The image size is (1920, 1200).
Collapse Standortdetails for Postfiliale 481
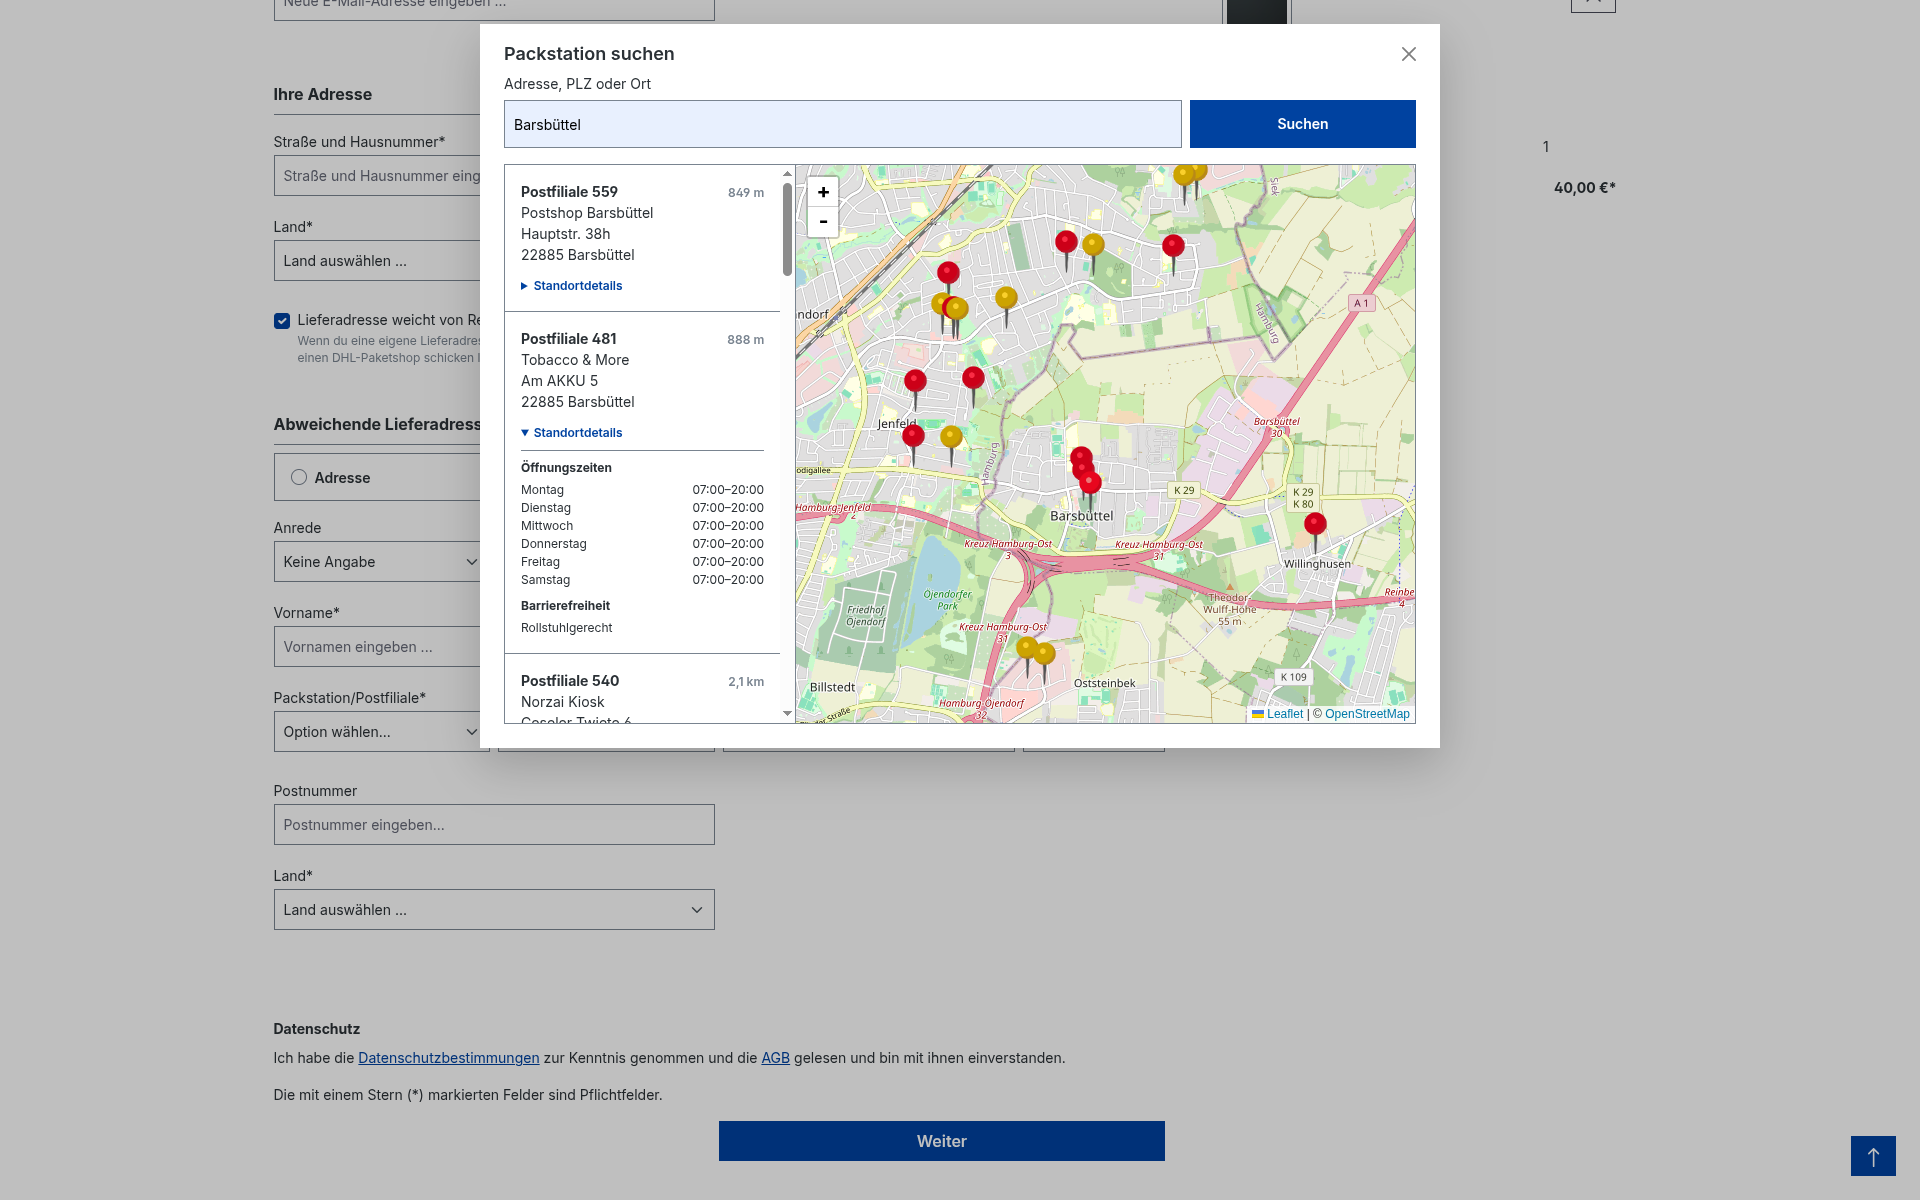coord(572,433)
